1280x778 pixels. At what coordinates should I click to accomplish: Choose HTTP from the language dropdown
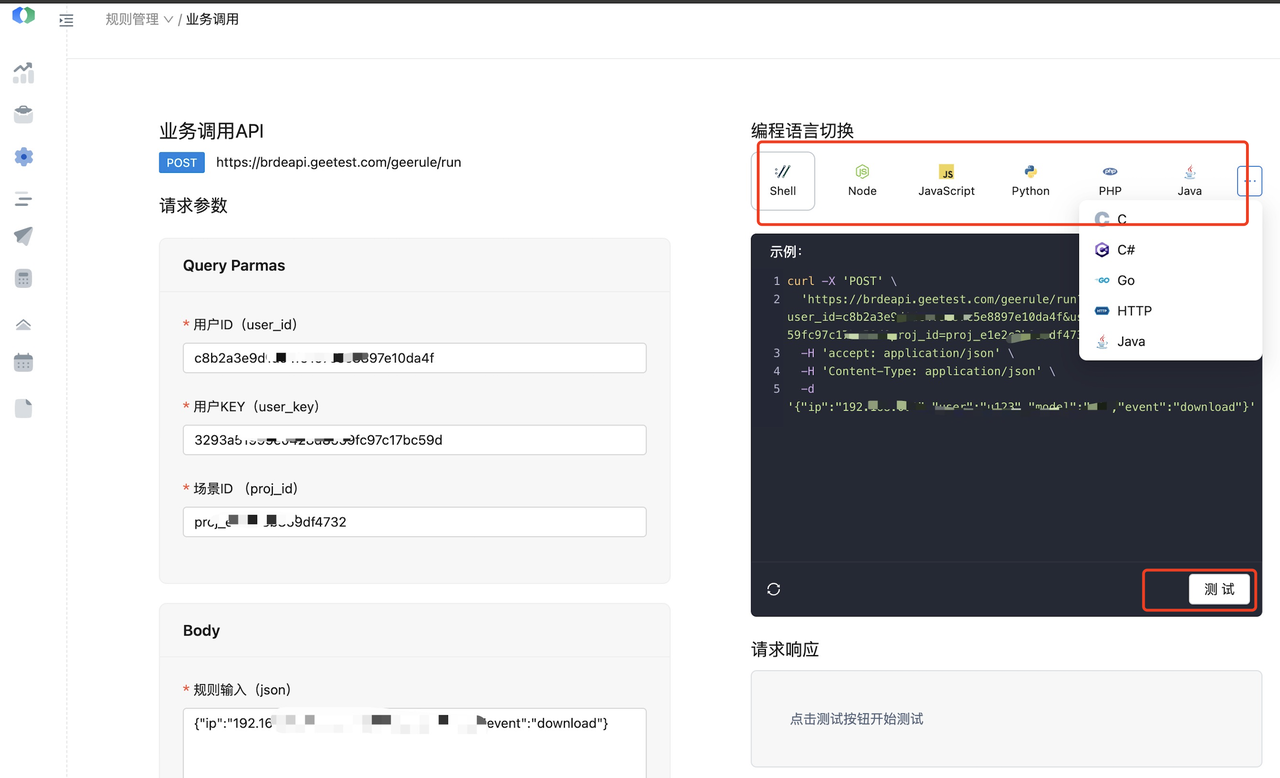1170,311
